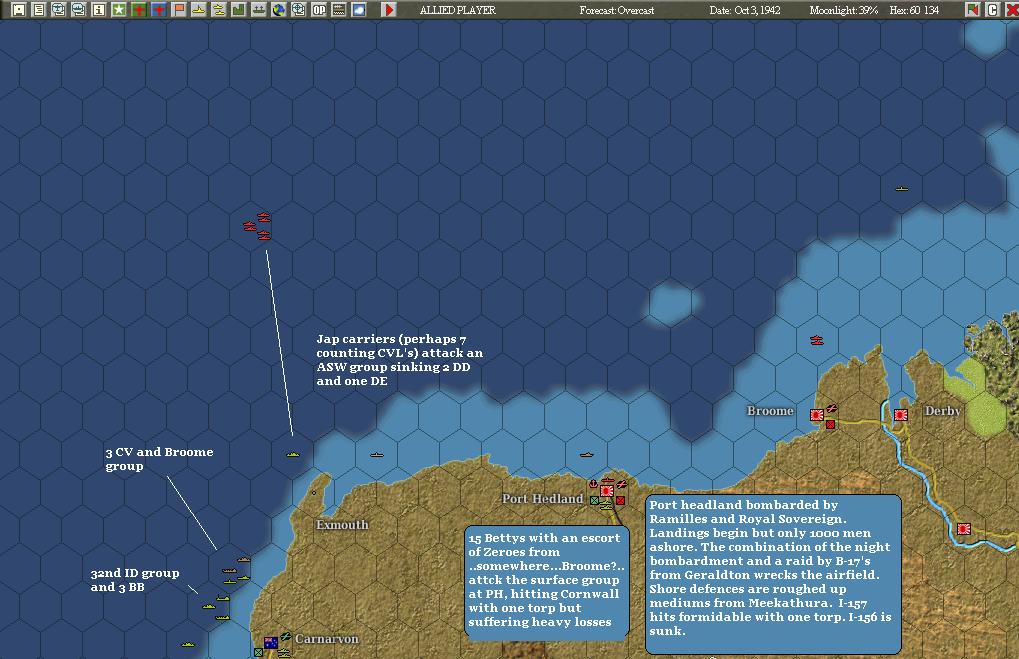Select the Japanese base on the river southeast of Derby
The height and width of the screenshot is (659, 1019).
964,529
